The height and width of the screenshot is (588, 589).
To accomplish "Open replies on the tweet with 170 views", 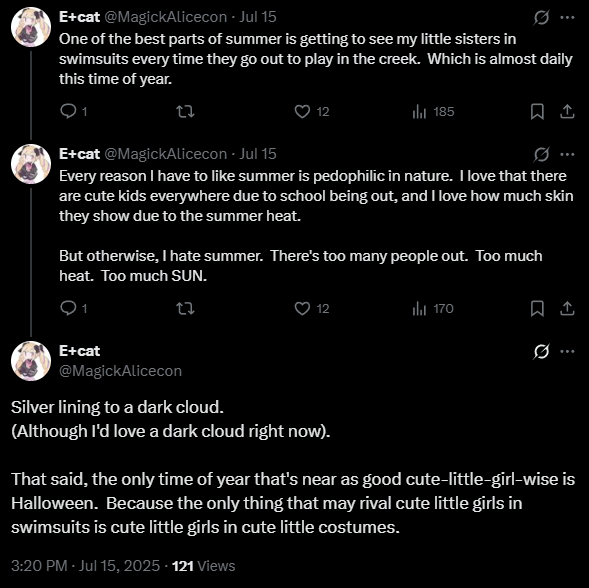I will [73, 308].
